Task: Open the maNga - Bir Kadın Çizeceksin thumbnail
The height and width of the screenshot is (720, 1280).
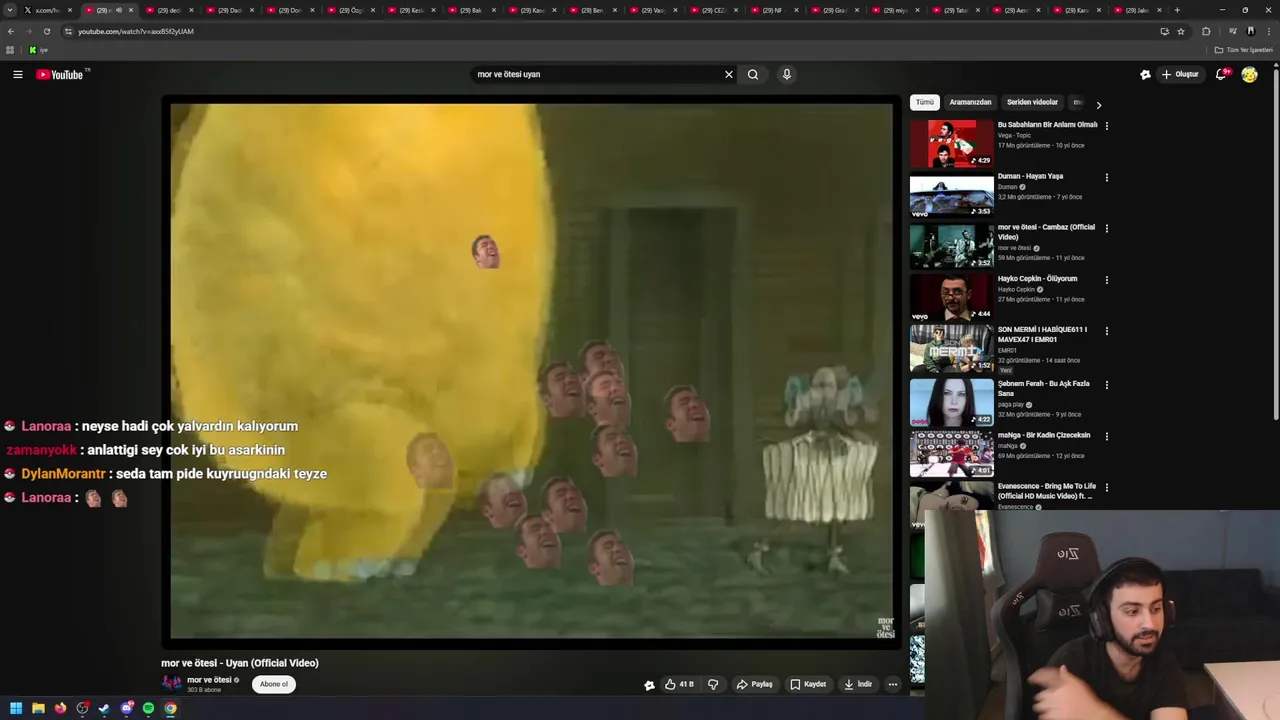Action: click(951, 453)
